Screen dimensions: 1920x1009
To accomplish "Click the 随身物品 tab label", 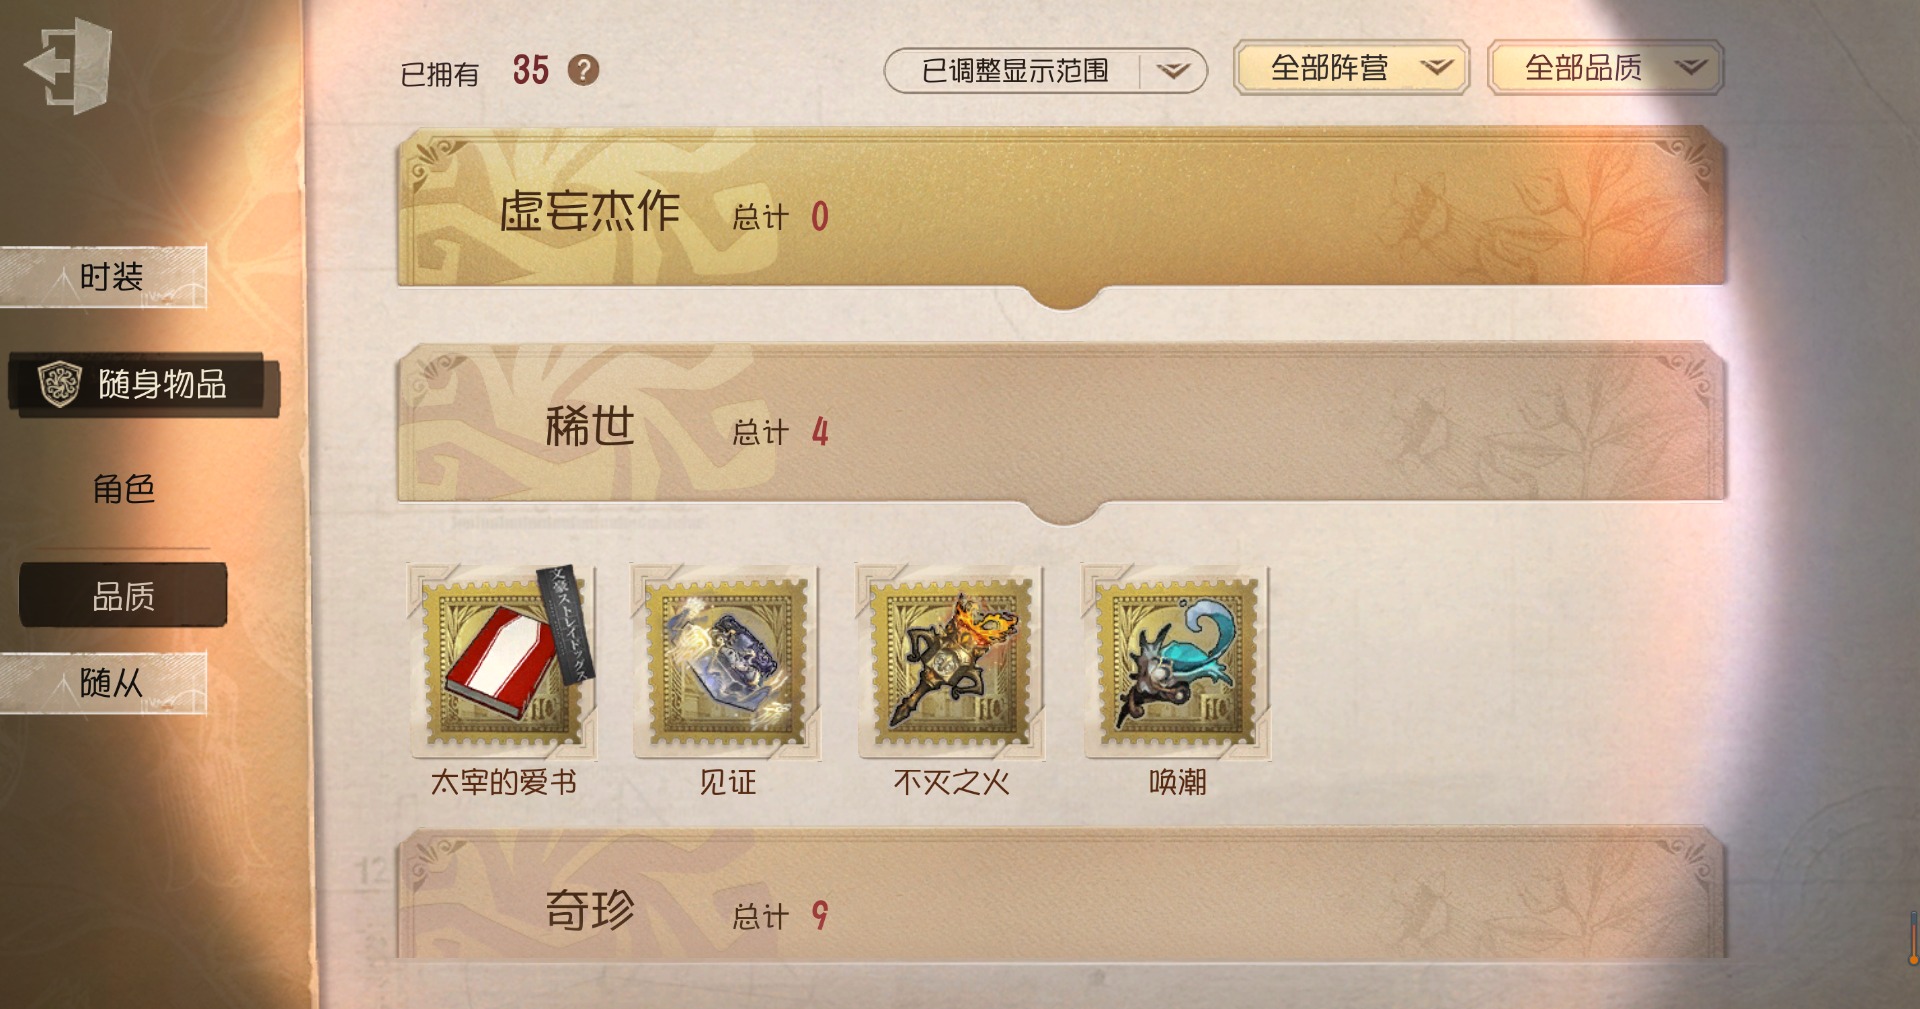I will (x=162, y=384).
